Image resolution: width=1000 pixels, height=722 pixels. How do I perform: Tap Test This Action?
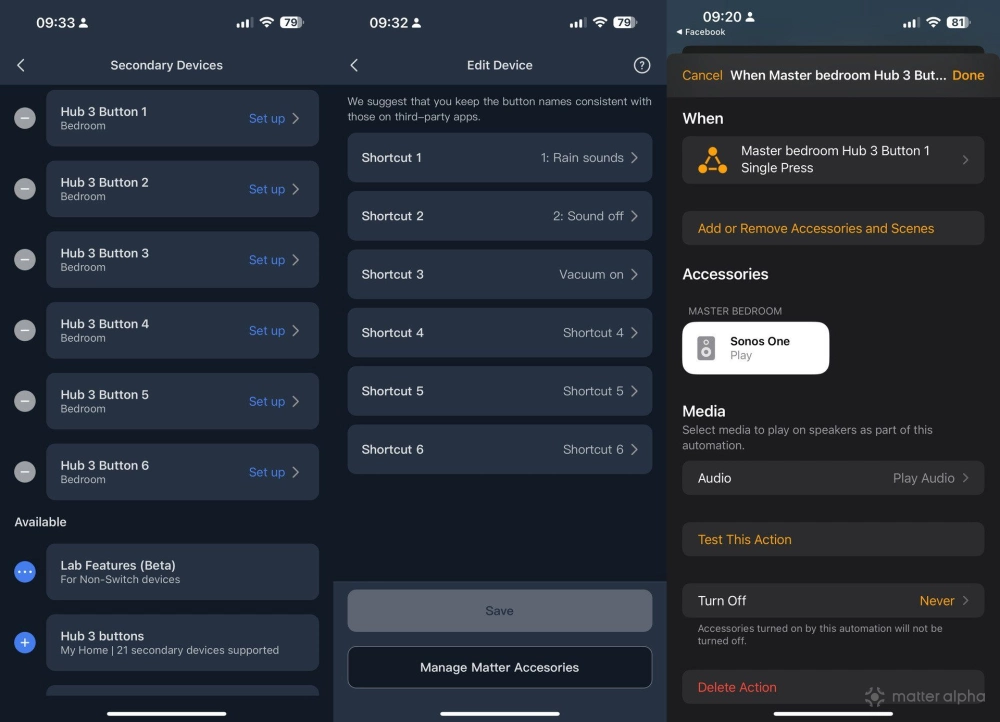(x=833, y=539)
